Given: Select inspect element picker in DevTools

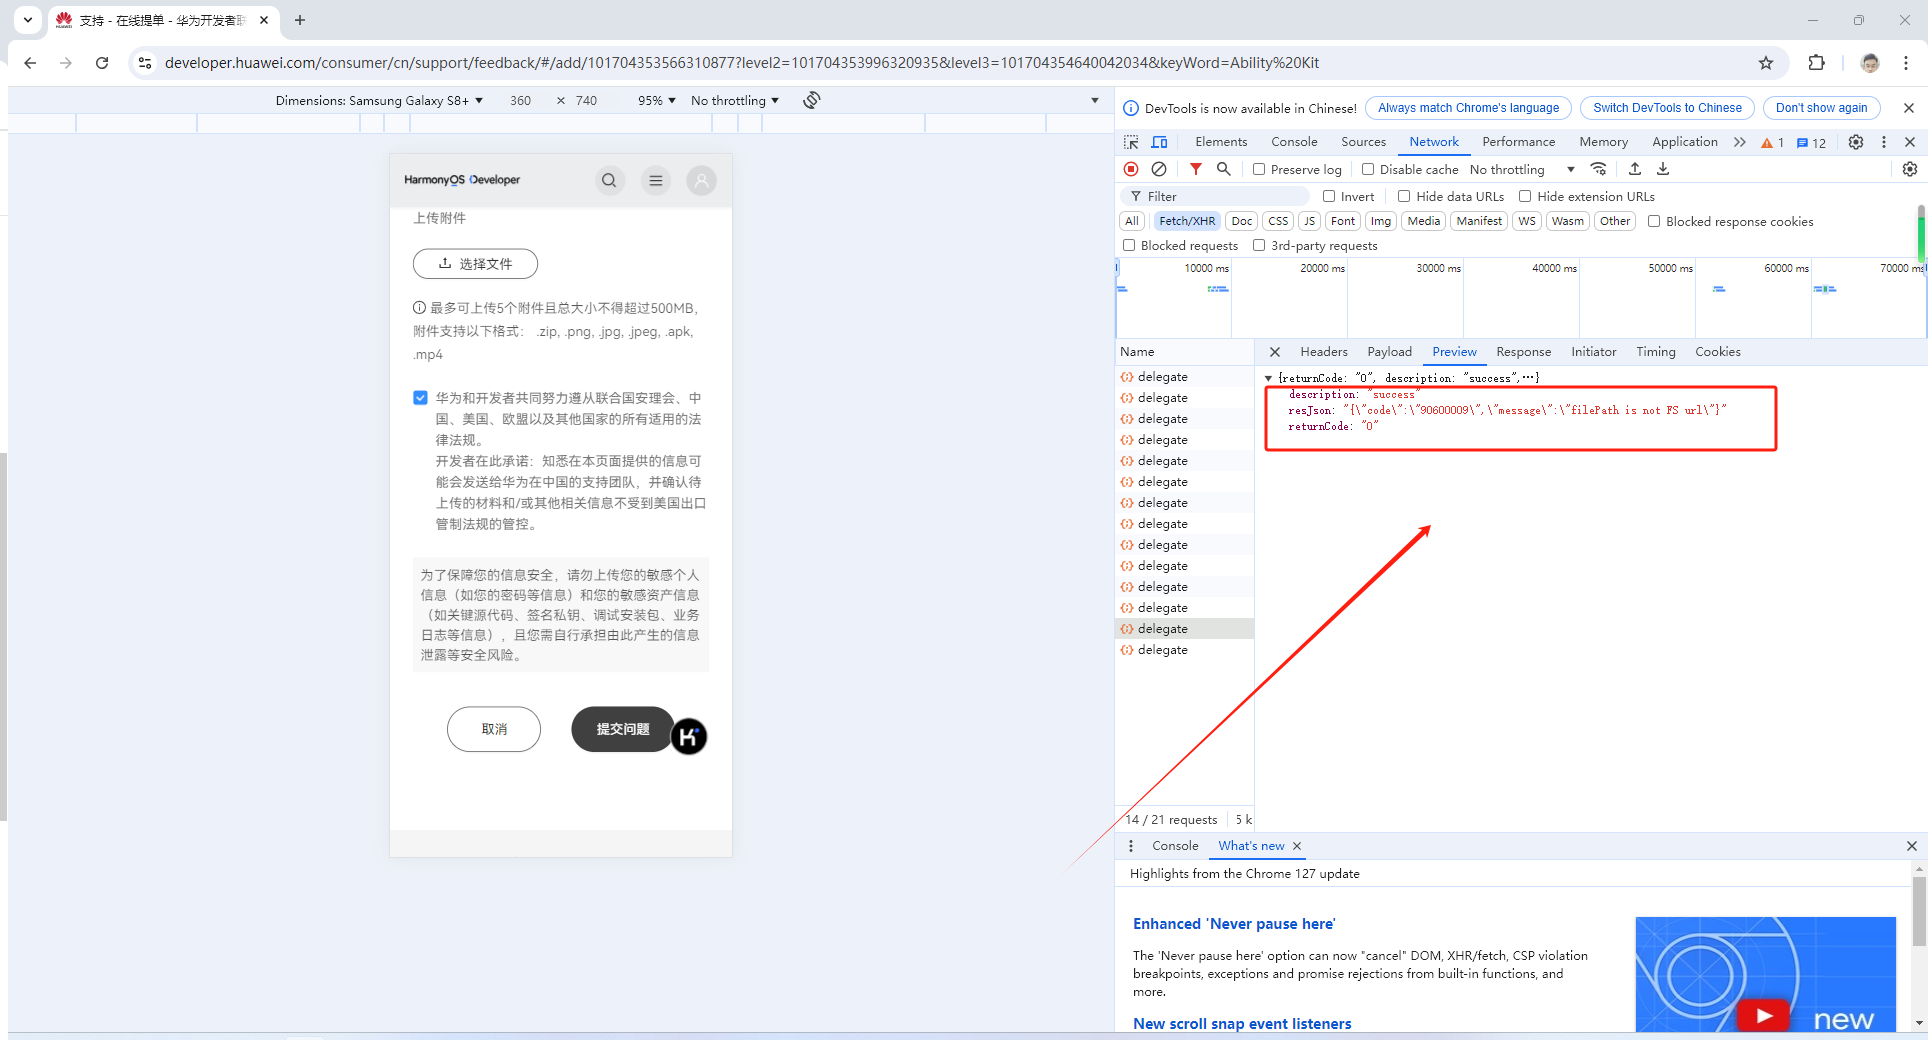Looking at the screenshot, I should point(1131,142).
